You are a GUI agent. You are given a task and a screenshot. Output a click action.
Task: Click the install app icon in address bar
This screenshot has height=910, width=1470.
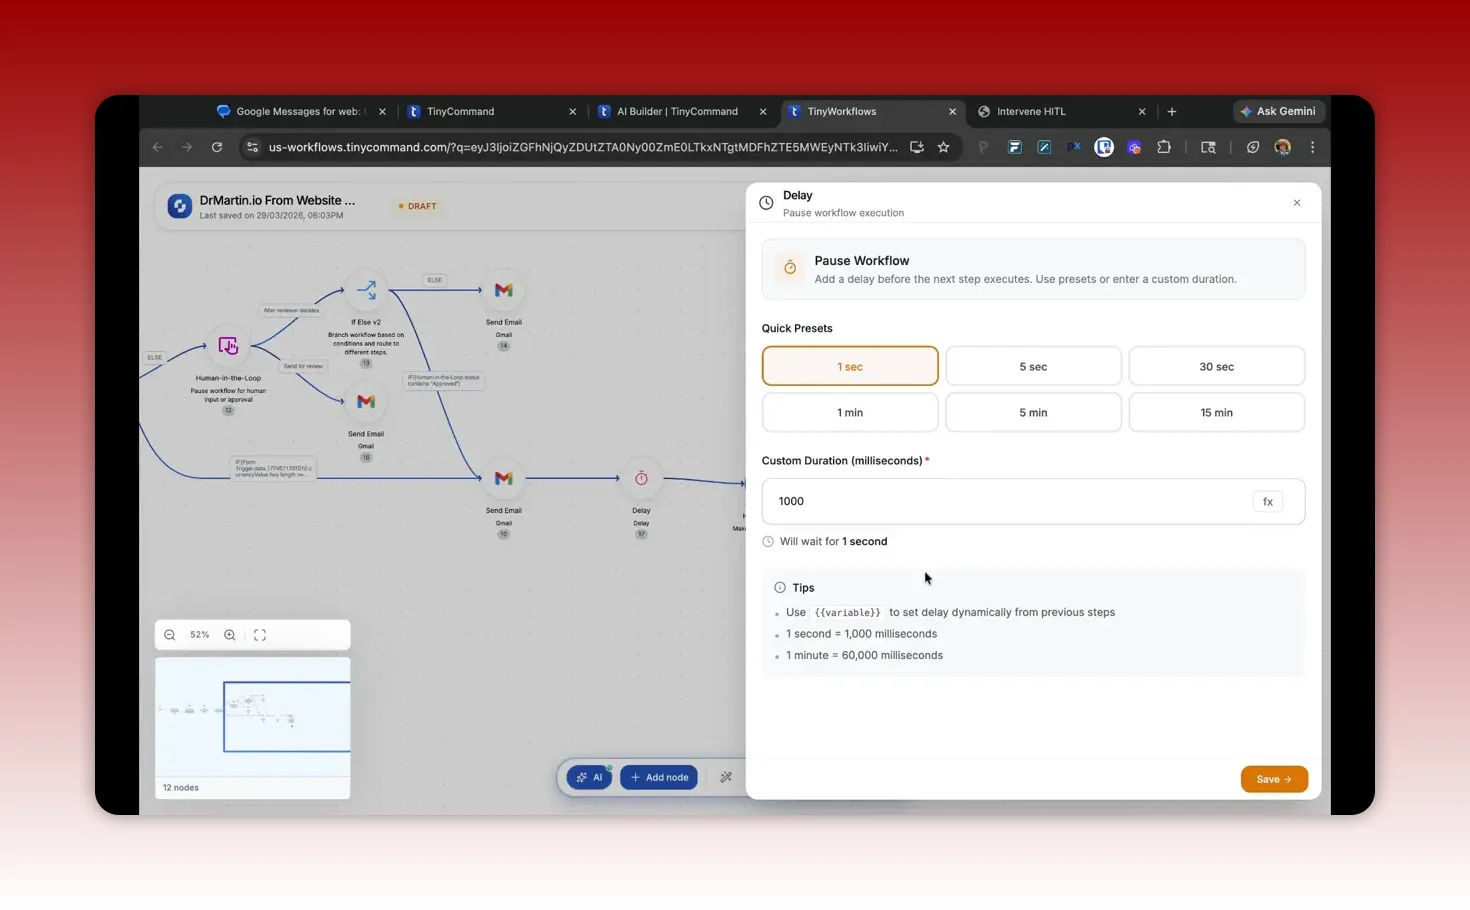tap(916, 147)
